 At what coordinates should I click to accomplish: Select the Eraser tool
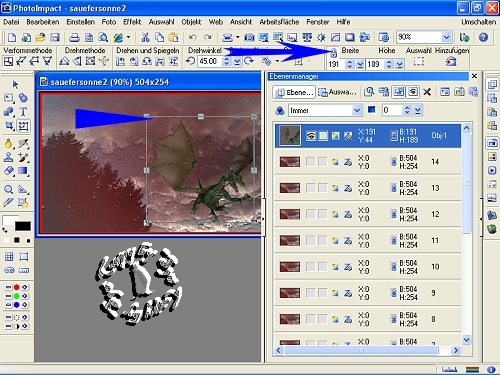(x=9, y=171)
